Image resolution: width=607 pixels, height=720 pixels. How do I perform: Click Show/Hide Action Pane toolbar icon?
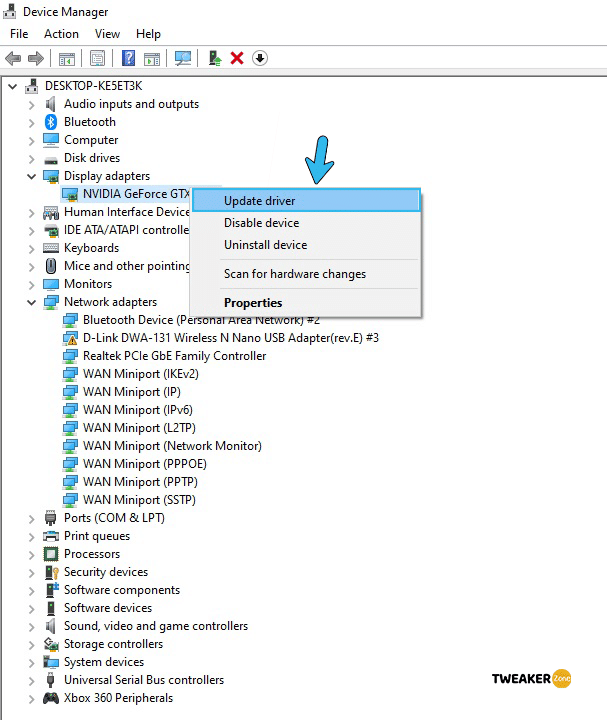(x=152, y=58)
